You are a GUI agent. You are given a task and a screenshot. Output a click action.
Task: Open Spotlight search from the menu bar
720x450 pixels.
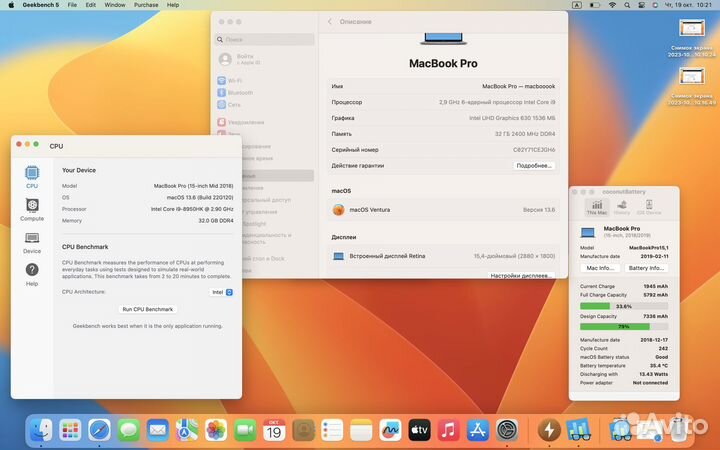coord(627,5)
